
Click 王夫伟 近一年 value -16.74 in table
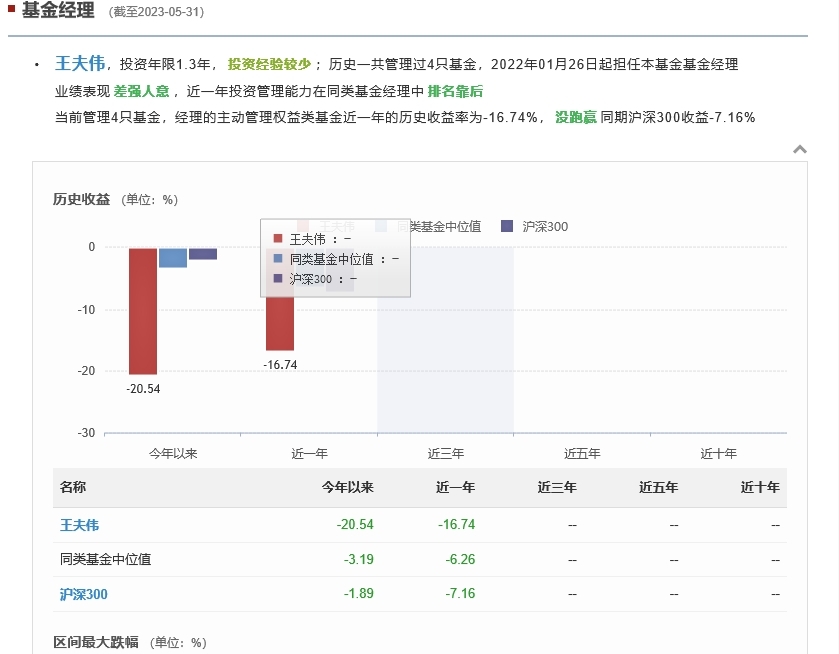click(x=456, y=524)
